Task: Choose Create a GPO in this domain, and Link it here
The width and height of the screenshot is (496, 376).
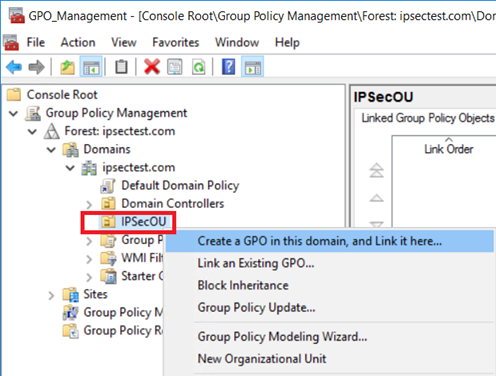Action: (330, 241)
